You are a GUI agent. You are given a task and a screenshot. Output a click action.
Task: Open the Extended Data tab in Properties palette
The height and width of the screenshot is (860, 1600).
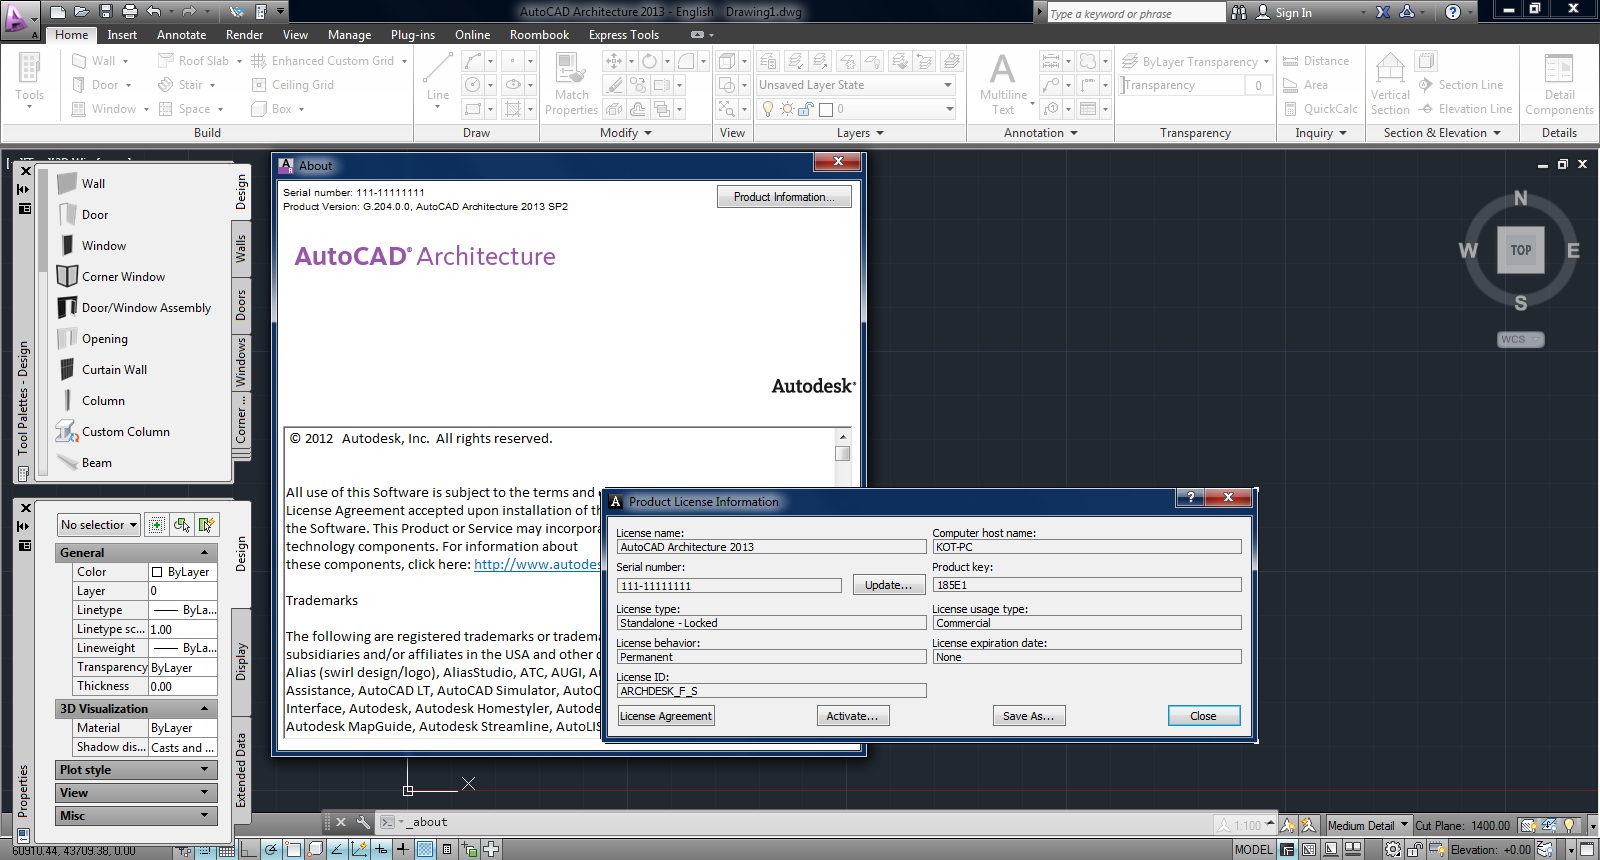click(241, 770)
